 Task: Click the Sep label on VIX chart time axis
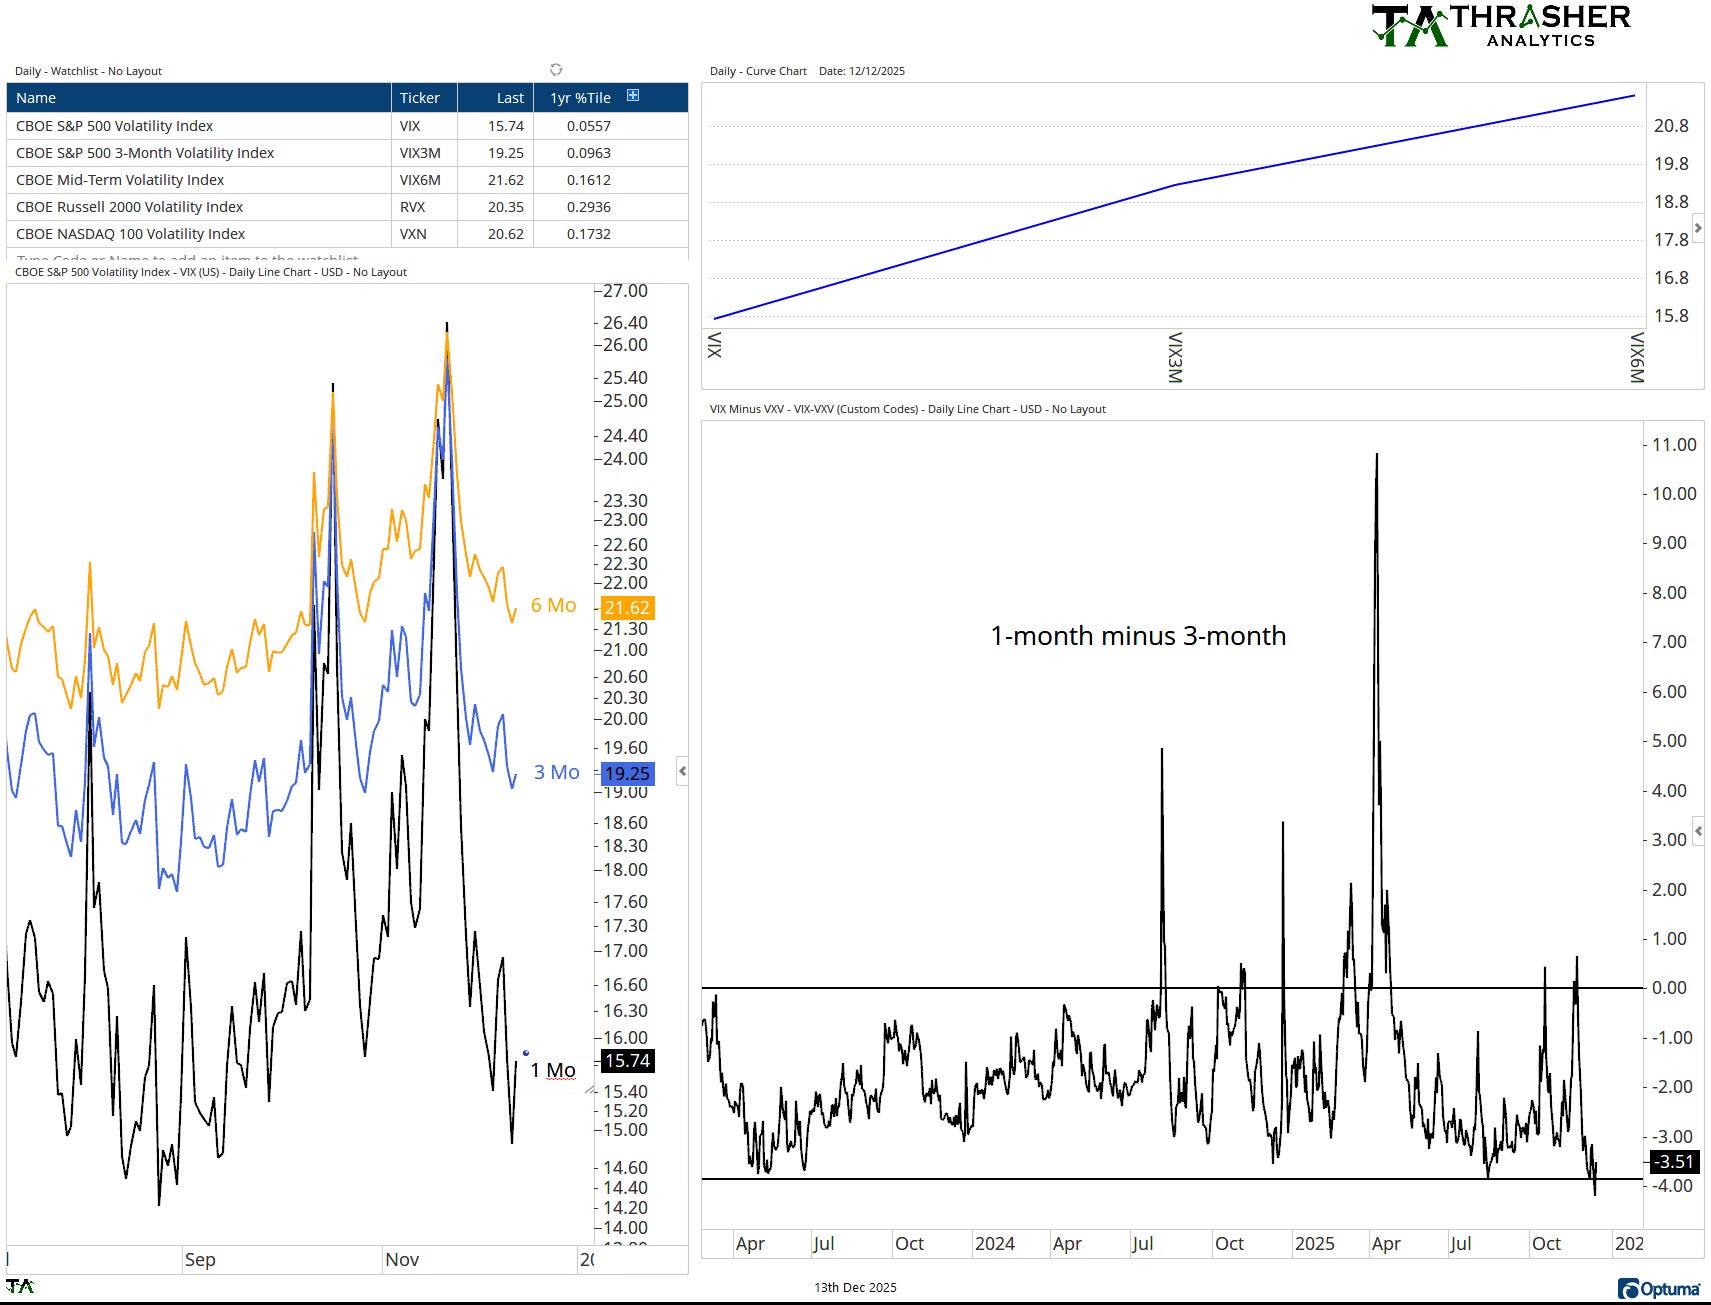point(200,1260)
